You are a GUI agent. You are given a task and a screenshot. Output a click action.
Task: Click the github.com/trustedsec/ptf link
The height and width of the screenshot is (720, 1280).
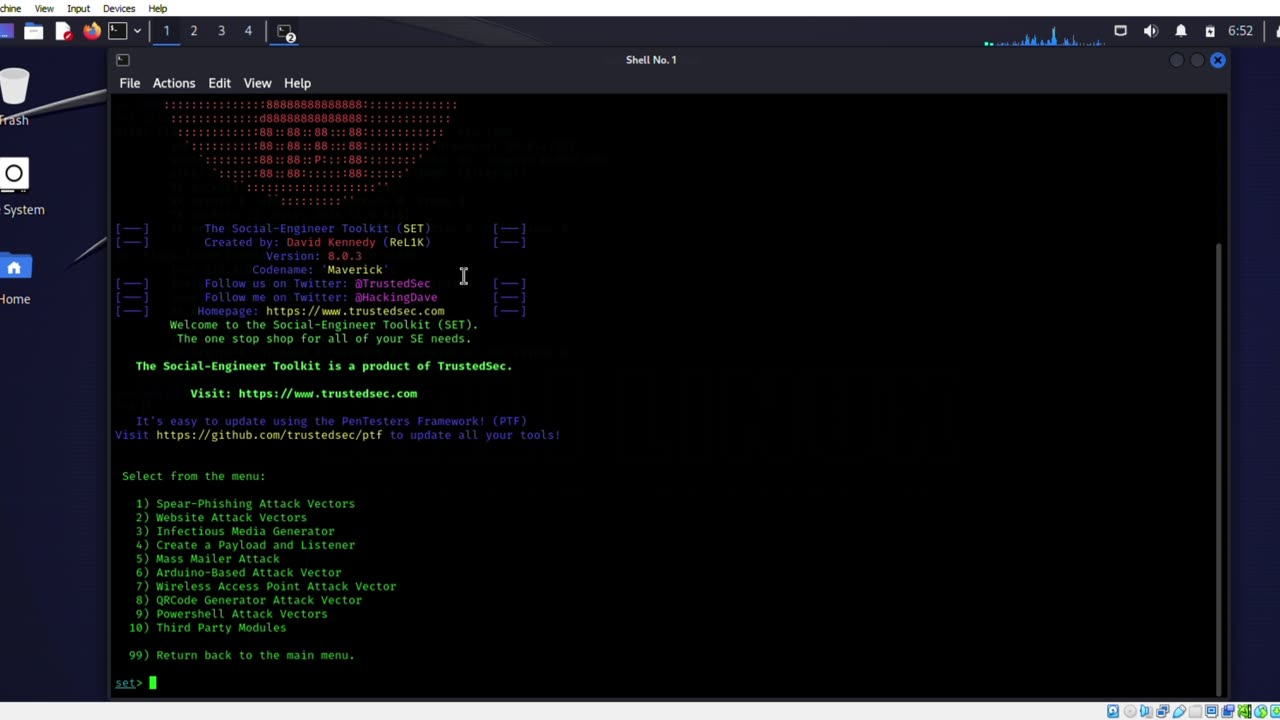(x=269, y=435)
